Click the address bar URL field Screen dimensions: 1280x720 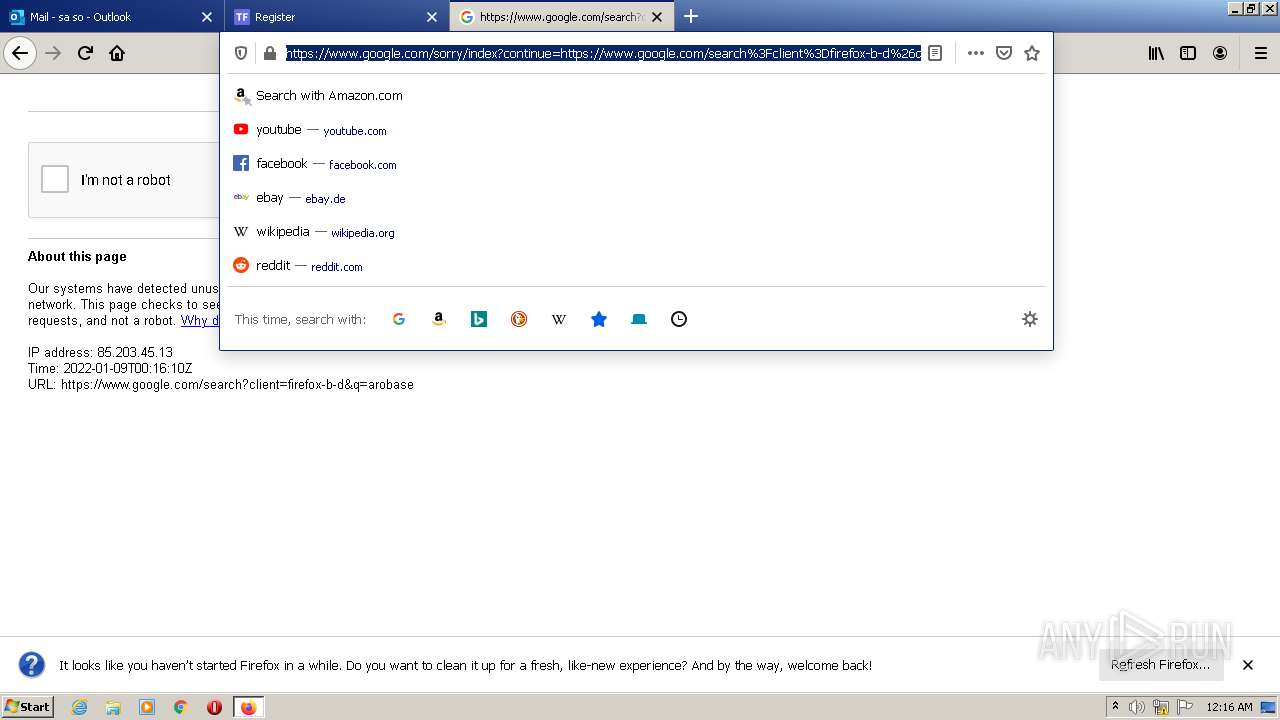(x=603, y=53)
